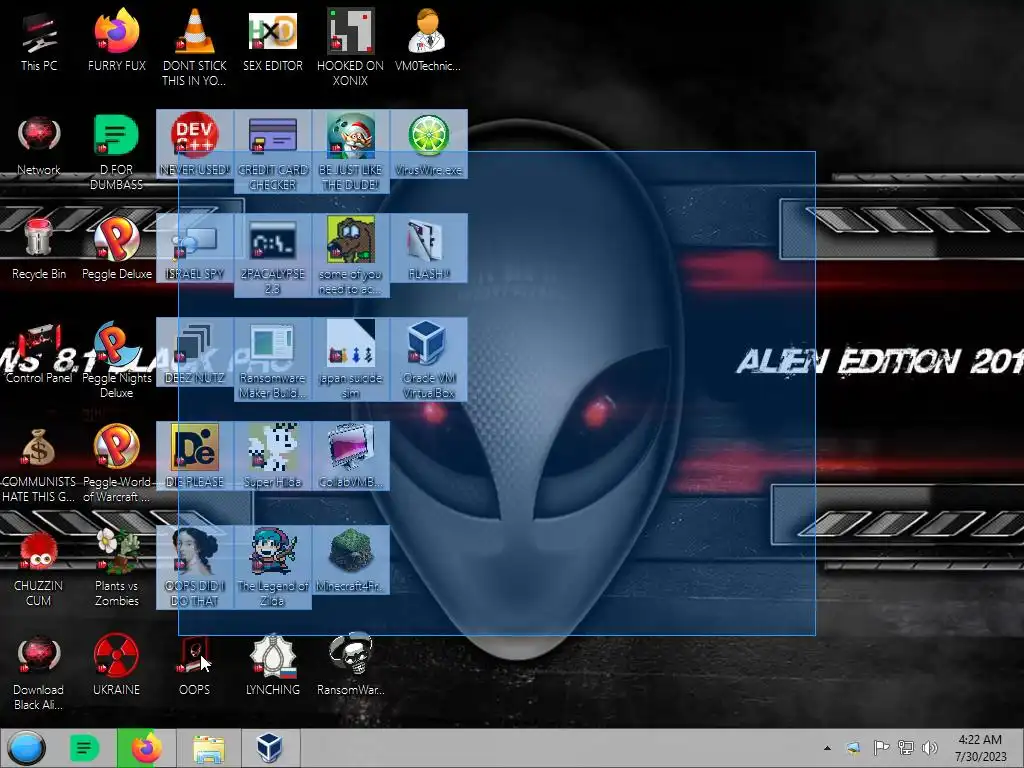Click the green chat app taskbar button
The image size is (1024, 768).
tap(84, 748)
